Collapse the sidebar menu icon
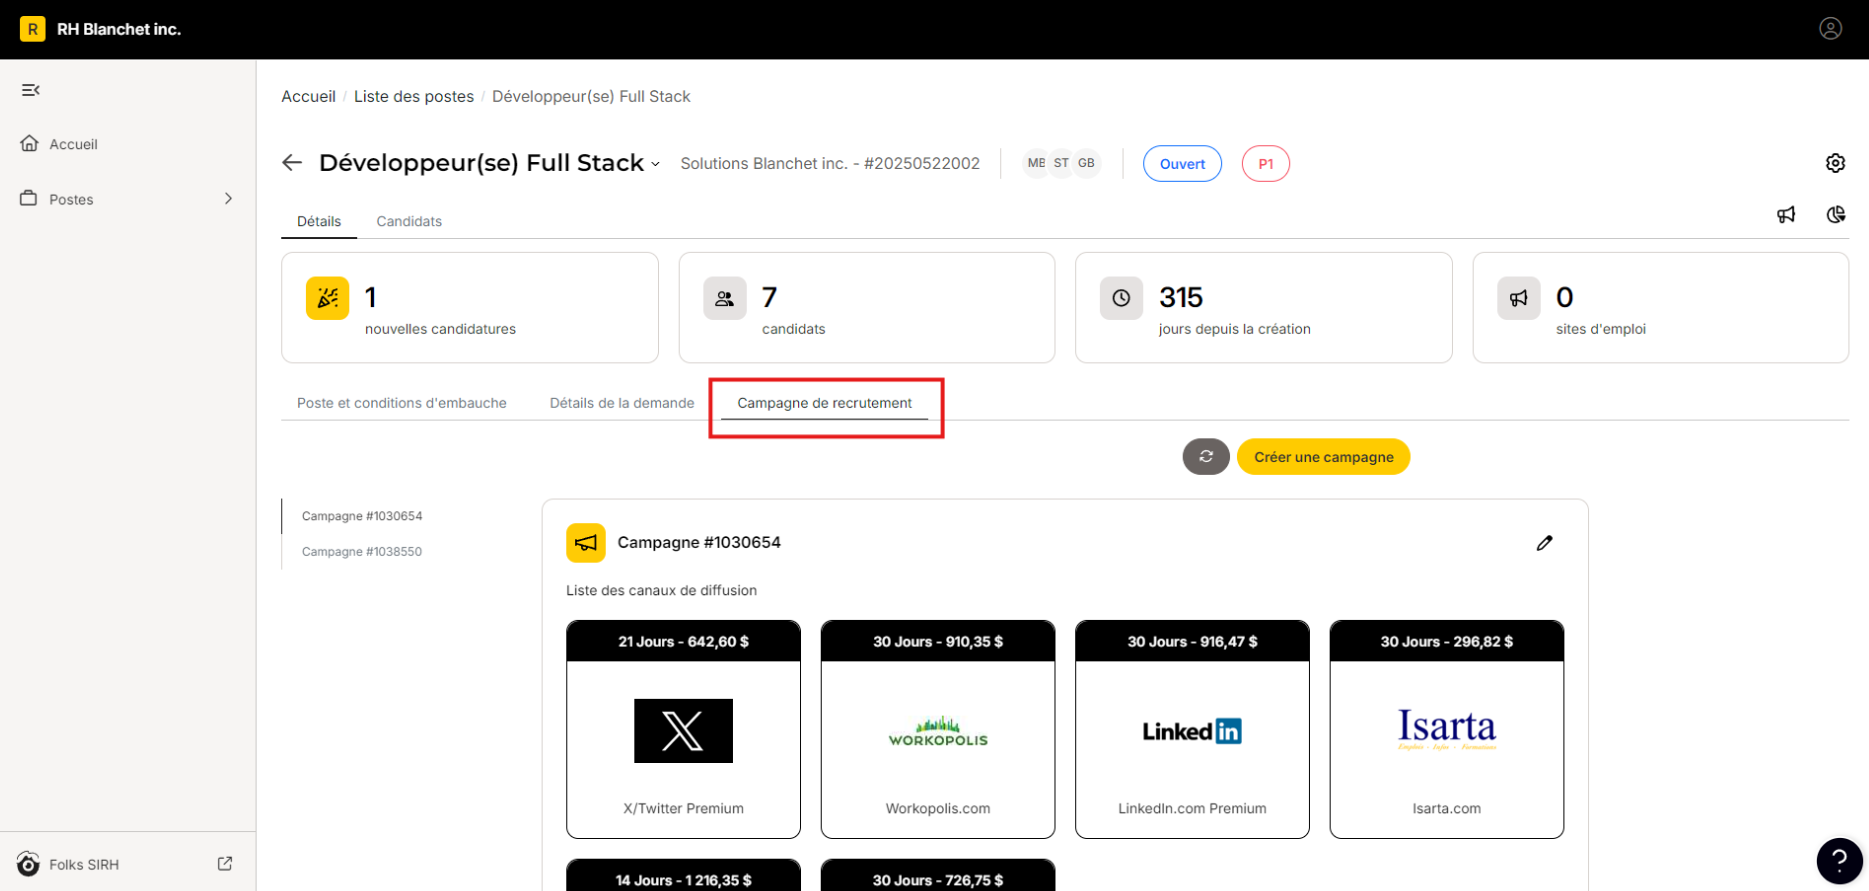The image size is (1869, 891). point(31,90)
